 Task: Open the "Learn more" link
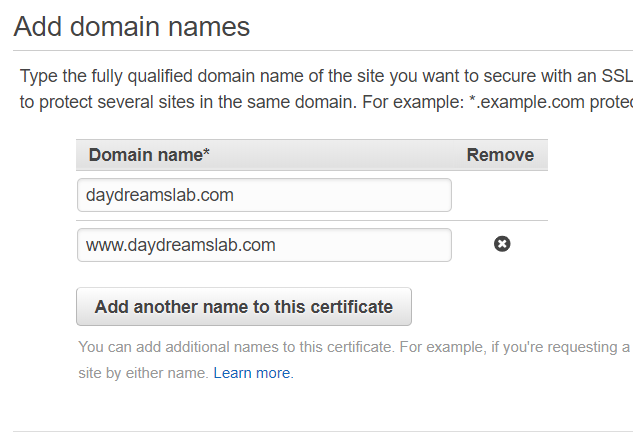252,373
